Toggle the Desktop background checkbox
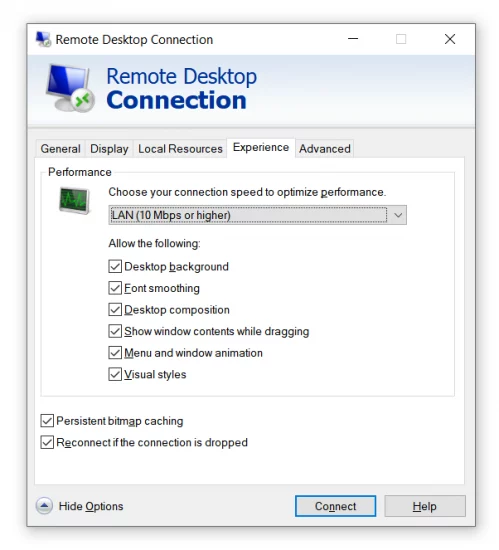 pos(115,267)
